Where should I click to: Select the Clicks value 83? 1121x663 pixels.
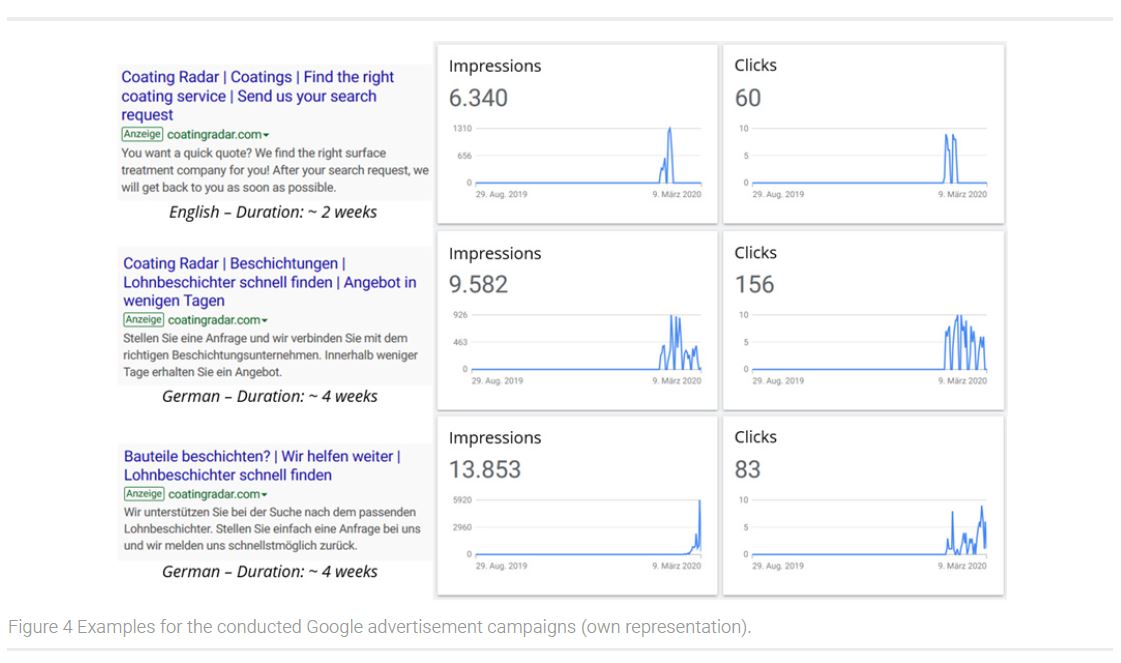(x=747, y=470)
